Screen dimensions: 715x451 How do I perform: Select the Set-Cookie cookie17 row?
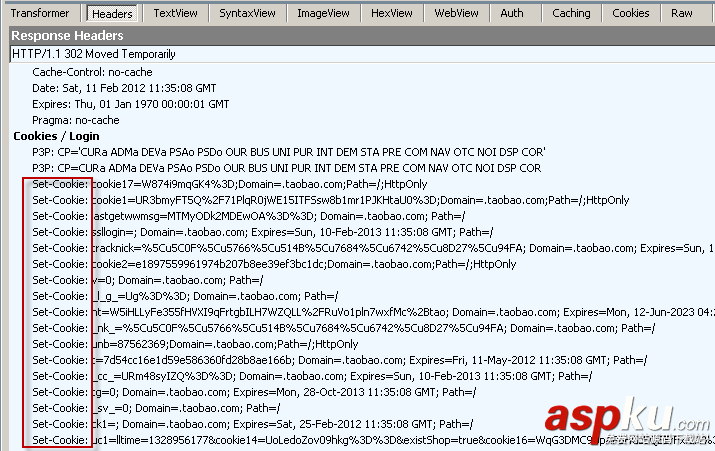pyautogui.click(x=229, y=184)
